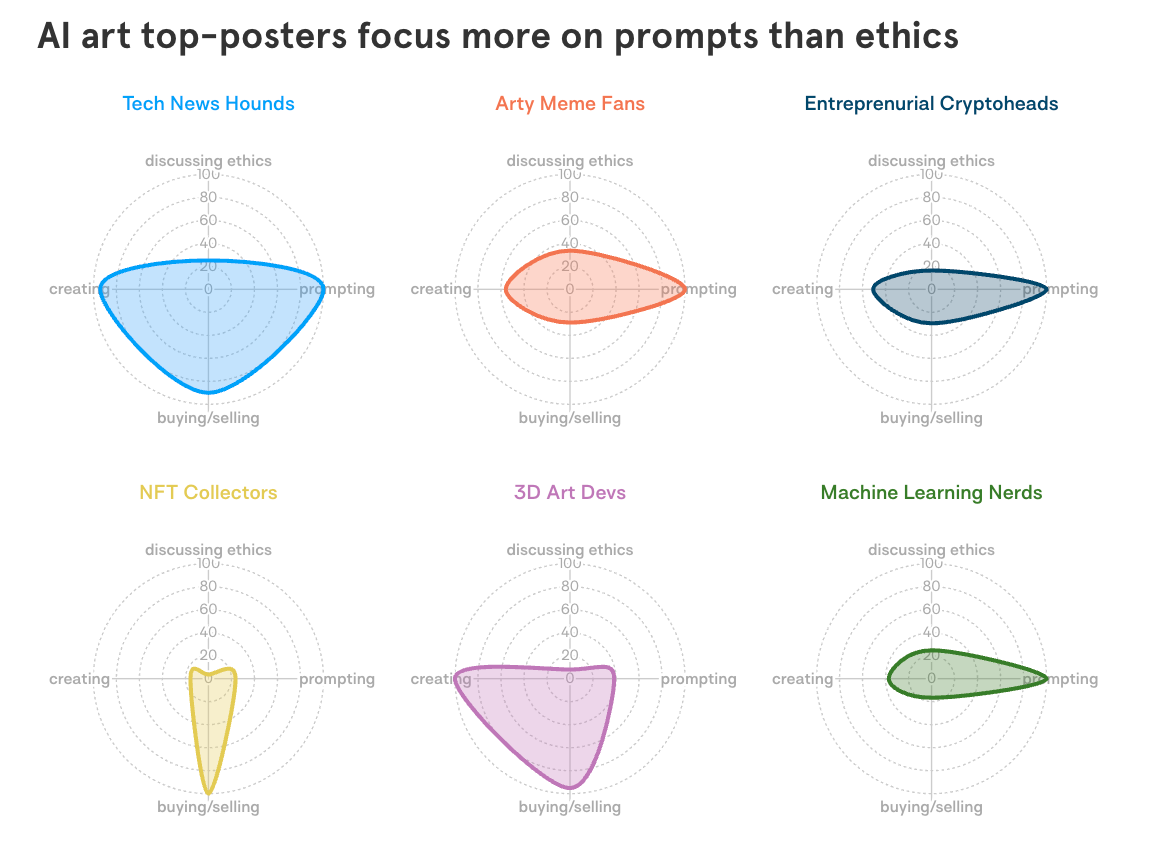Select the Tech News Hounds chart title
The height and width of the screenshot is (866, 1150).
pyautogui.click(x=208, y=103)
